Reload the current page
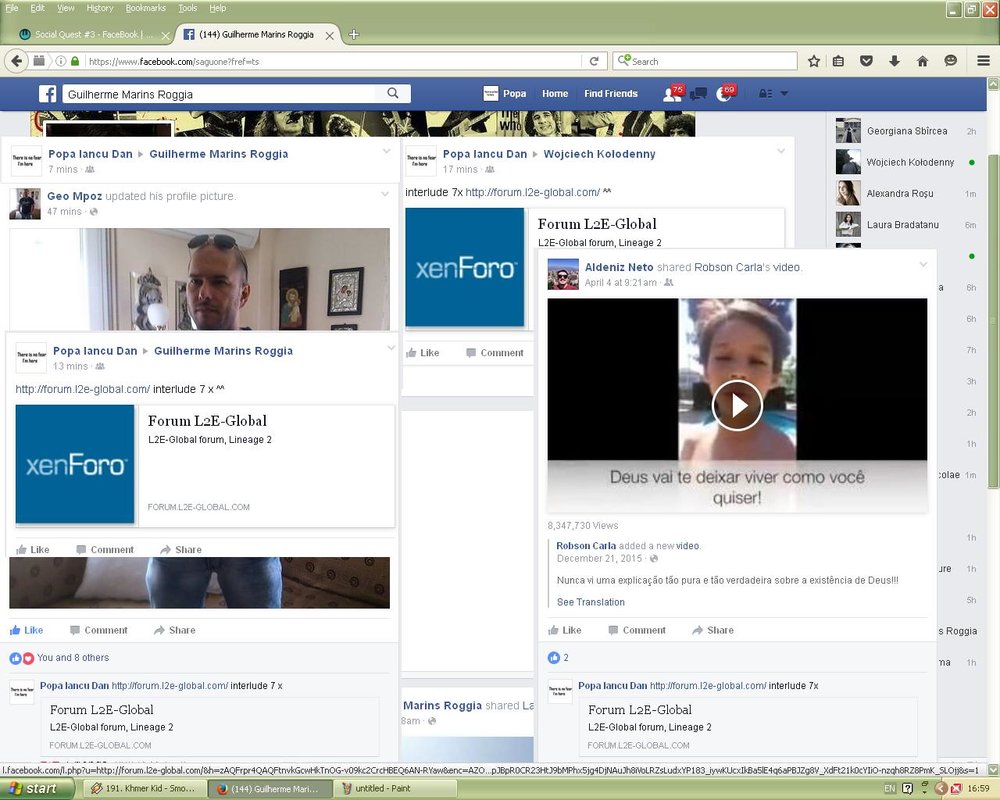Image resolution: width=1000 pixels, height=800 pixels. 594,61
